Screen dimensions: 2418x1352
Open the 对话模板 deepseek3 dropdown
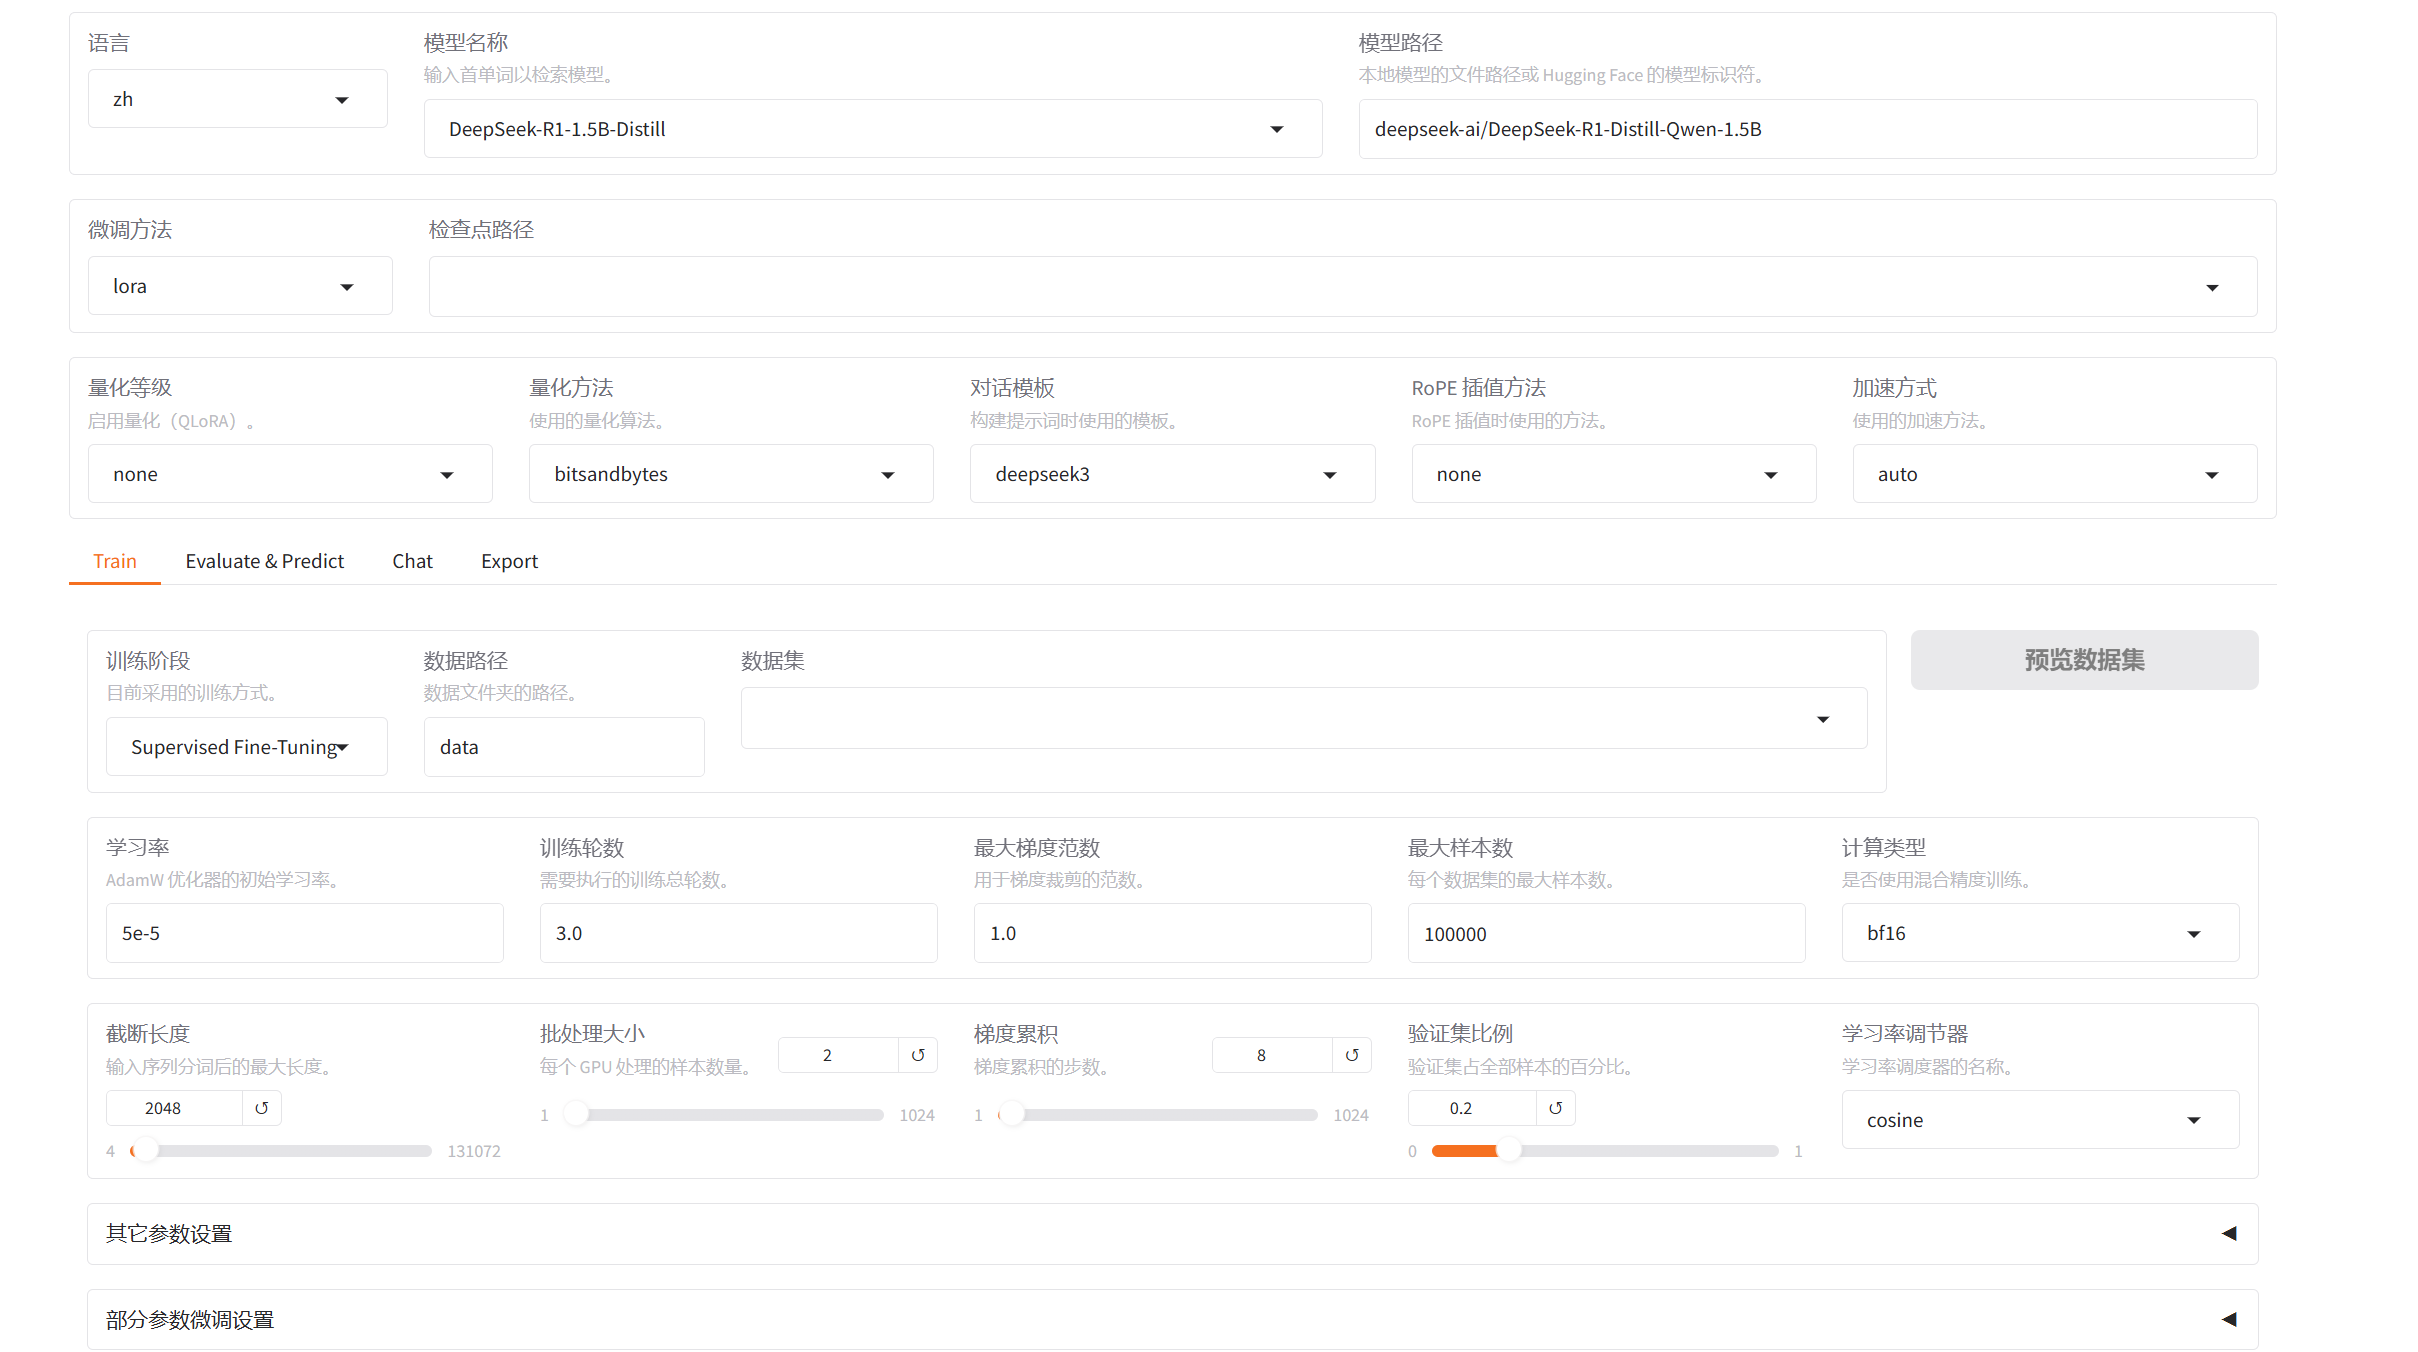point(1171,474)
